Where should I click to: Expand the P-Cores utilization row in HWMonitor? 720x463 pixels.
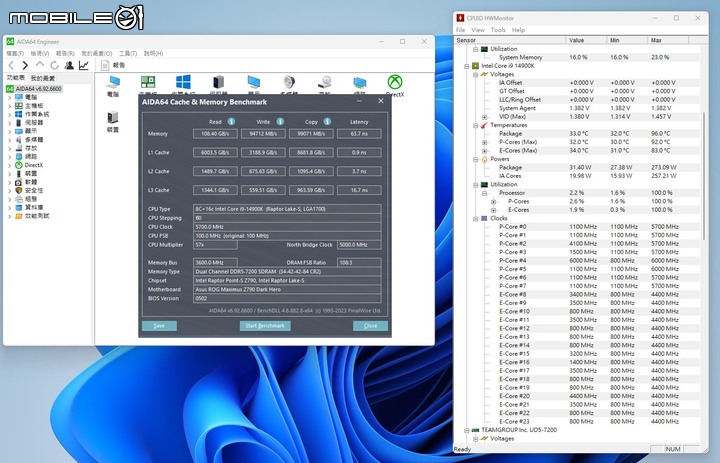(493, 202)
